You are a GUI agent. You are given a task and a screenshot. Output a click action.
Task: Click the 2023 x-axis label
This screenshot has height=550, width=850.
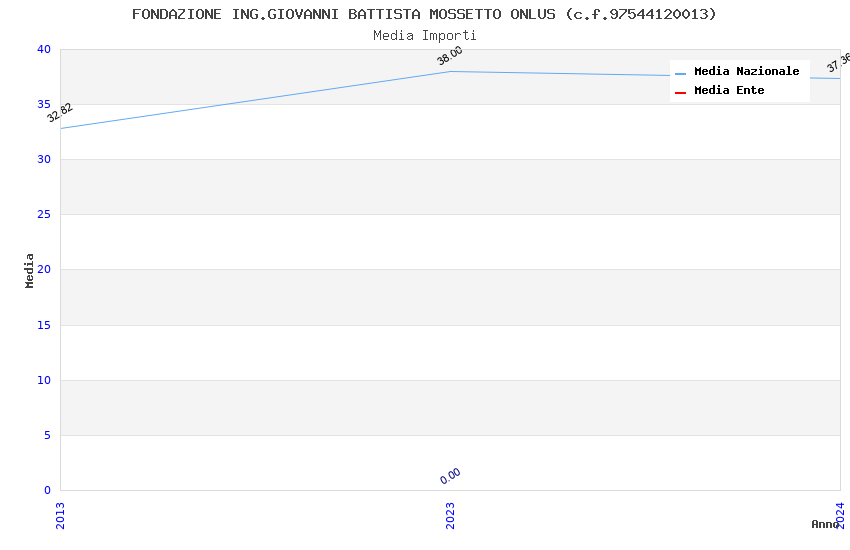point(450,516)
